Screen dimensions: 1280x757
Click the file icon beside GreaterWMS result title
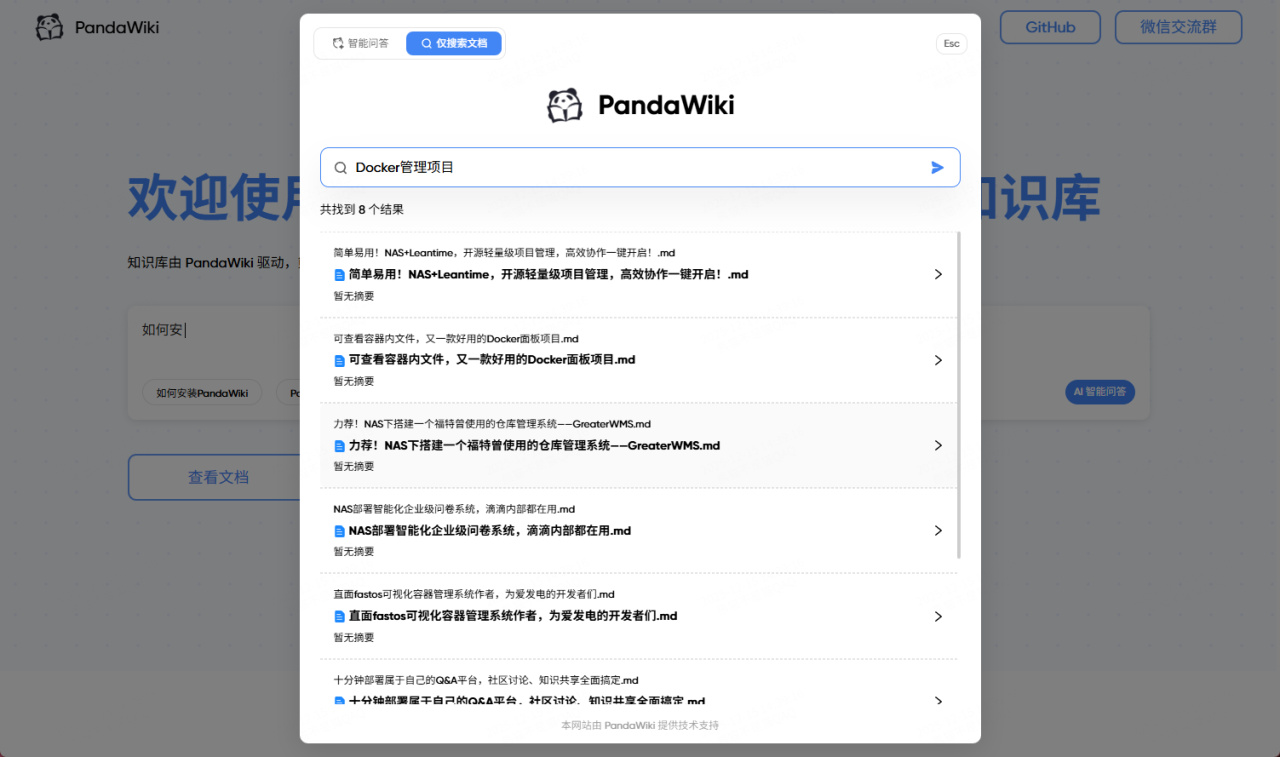[340, 445]
